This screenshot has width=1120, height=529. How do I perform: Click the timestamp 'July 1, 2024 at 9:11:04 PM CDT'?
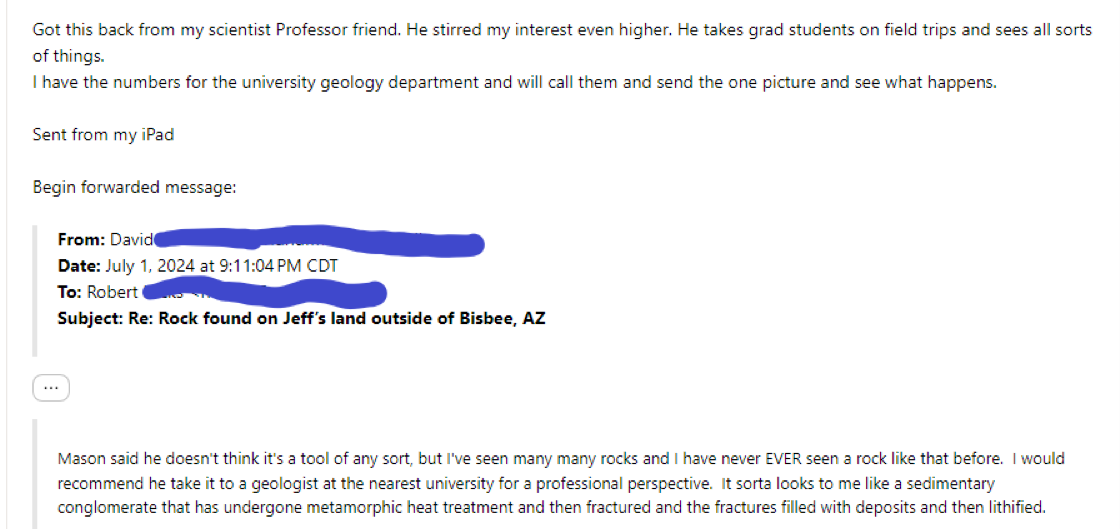(221, 266)
